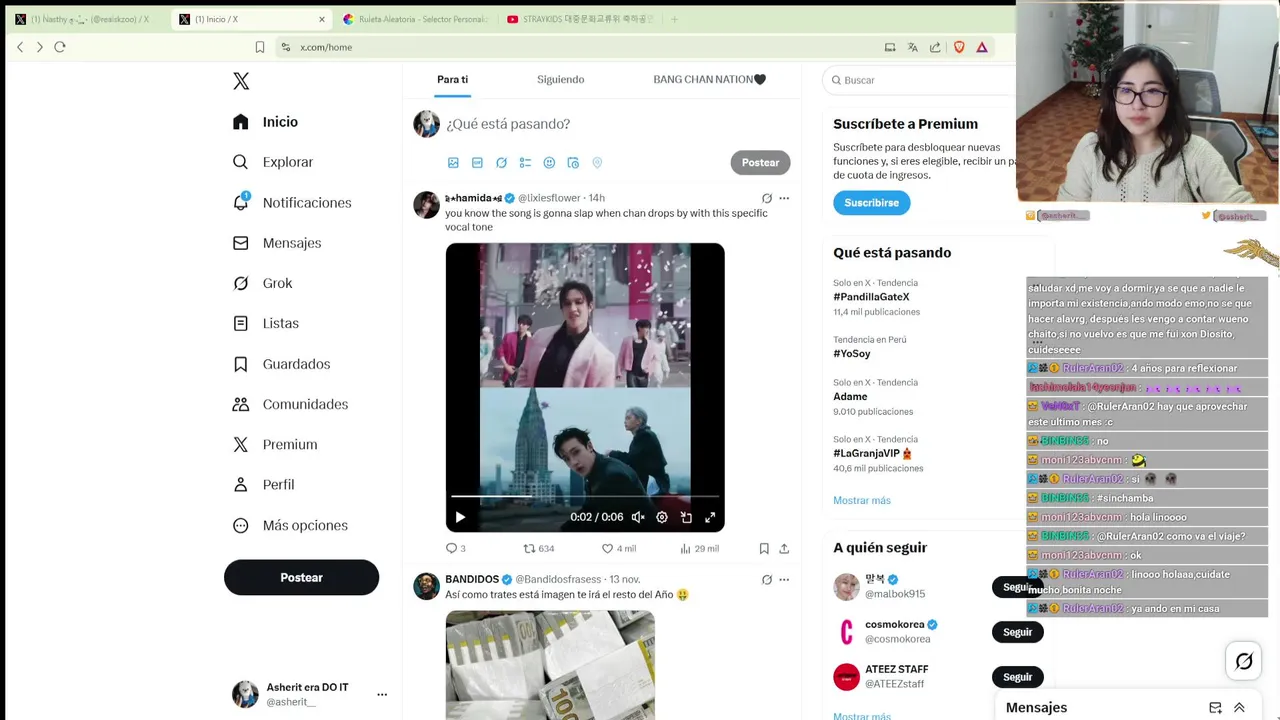The image size is (1280, 720).
Task: Open video settings gear
Action: pyautogui.click(x=662, y=517)
